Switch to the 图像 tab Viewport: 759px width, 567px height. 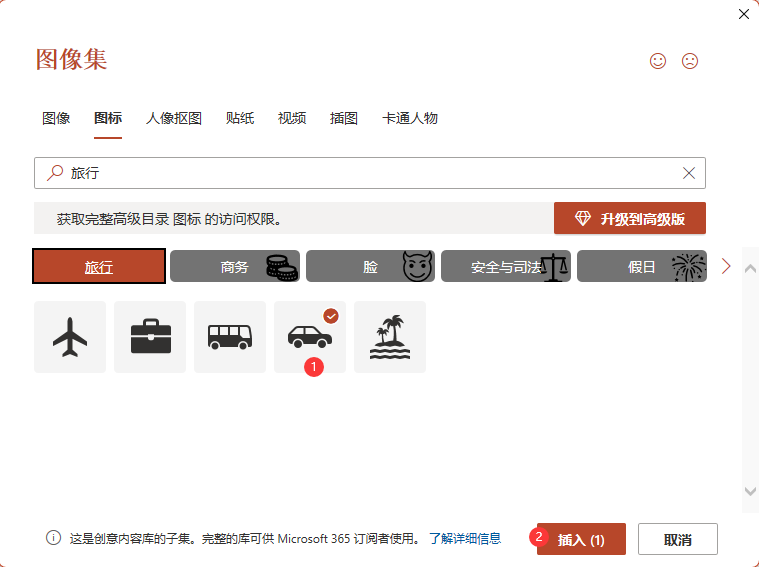pyautogui.click(x=56, y=118)
